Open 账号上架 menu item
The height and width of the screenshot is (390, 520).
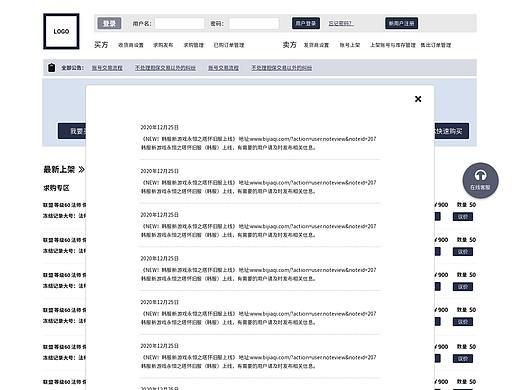point(350,45)
